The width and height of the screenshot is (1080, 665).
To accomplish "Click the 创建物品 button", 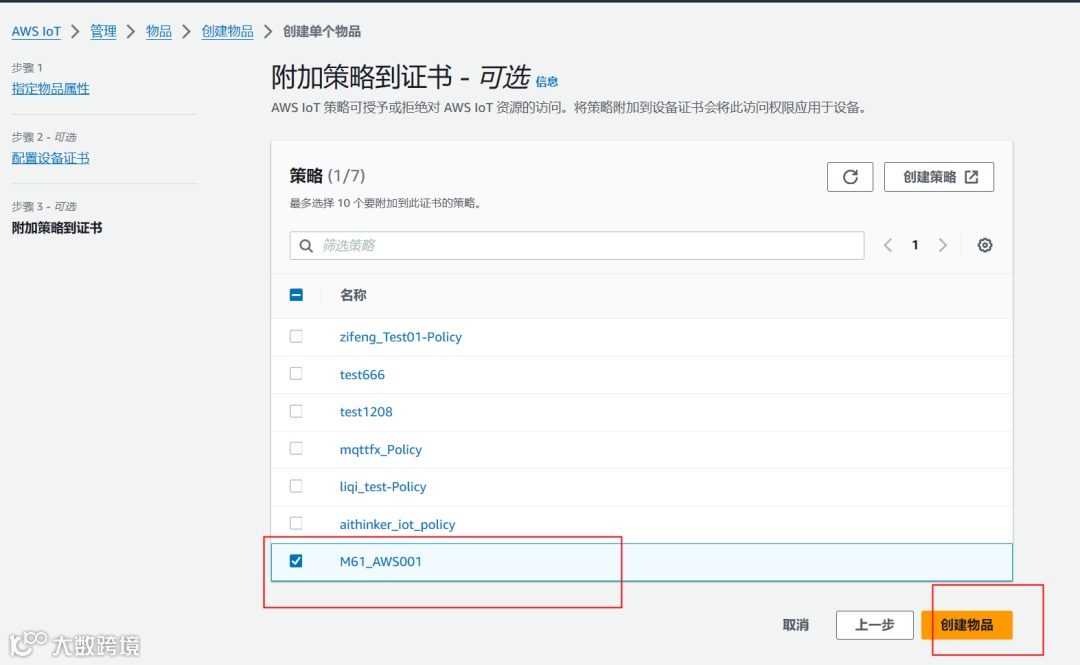I will pyautogui.click(x=967, y=625).
